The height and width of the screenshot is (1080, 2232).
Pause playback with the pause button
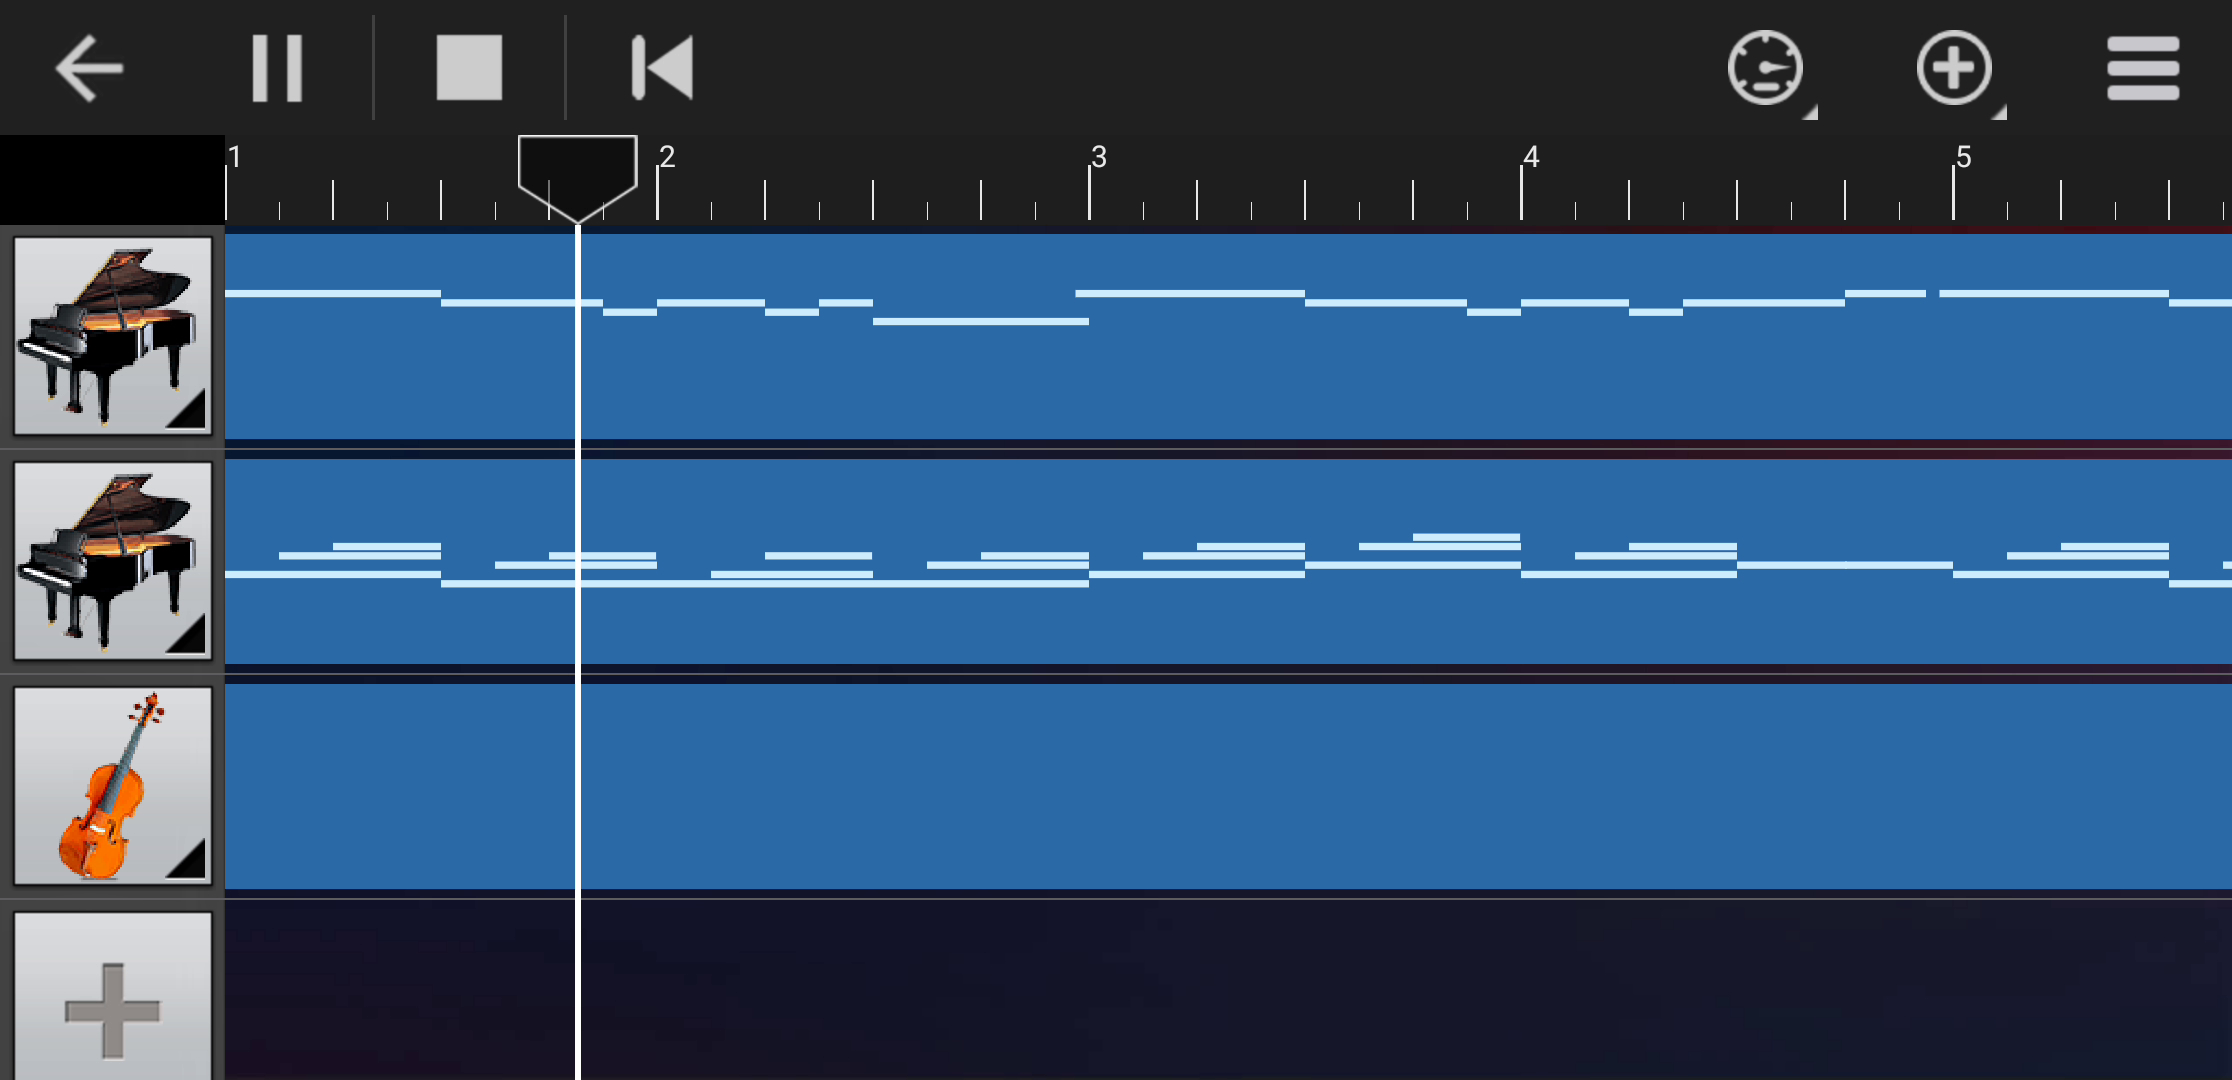coord(277,68)
